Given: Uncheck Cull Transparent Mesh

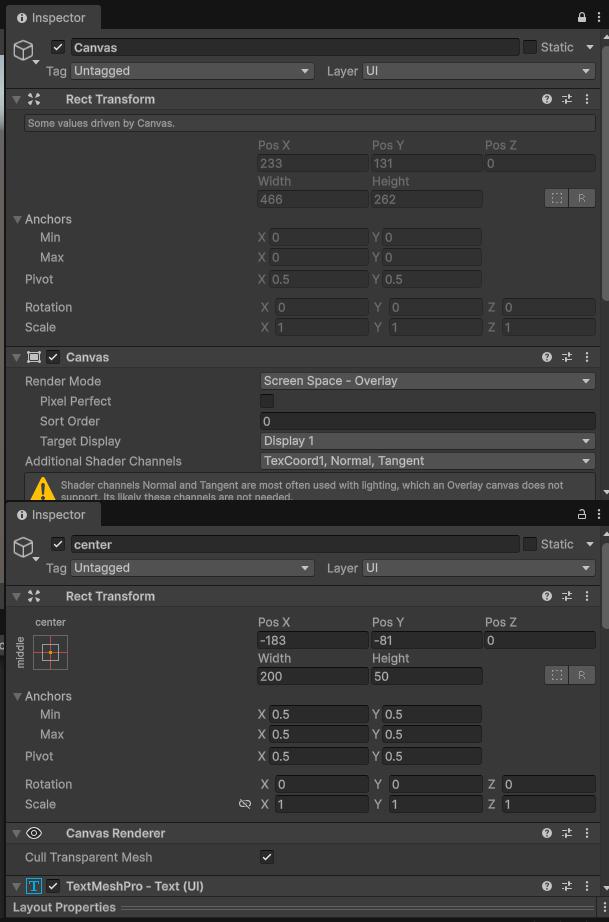Looking at the screenshot, I should point(267,857).
